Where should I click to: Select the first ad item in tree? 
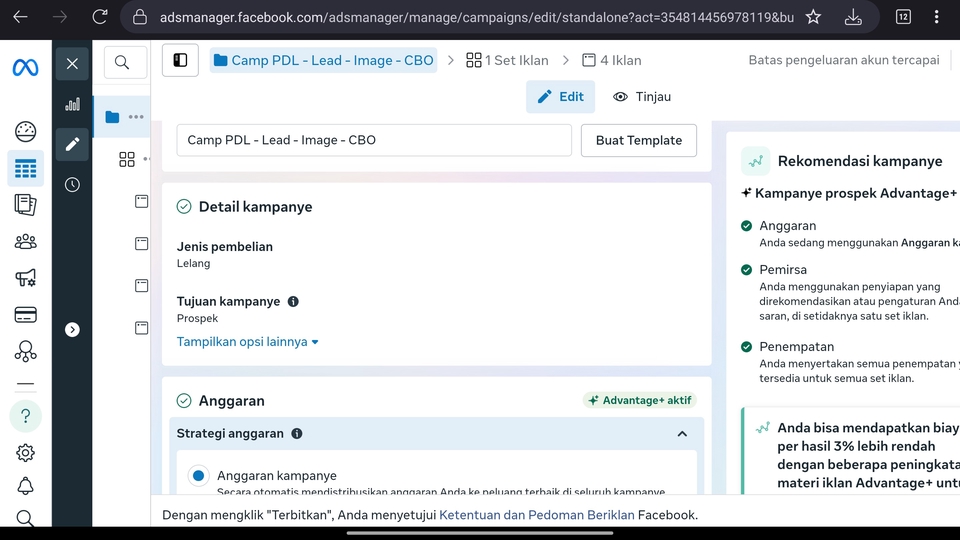click(141, 201)
